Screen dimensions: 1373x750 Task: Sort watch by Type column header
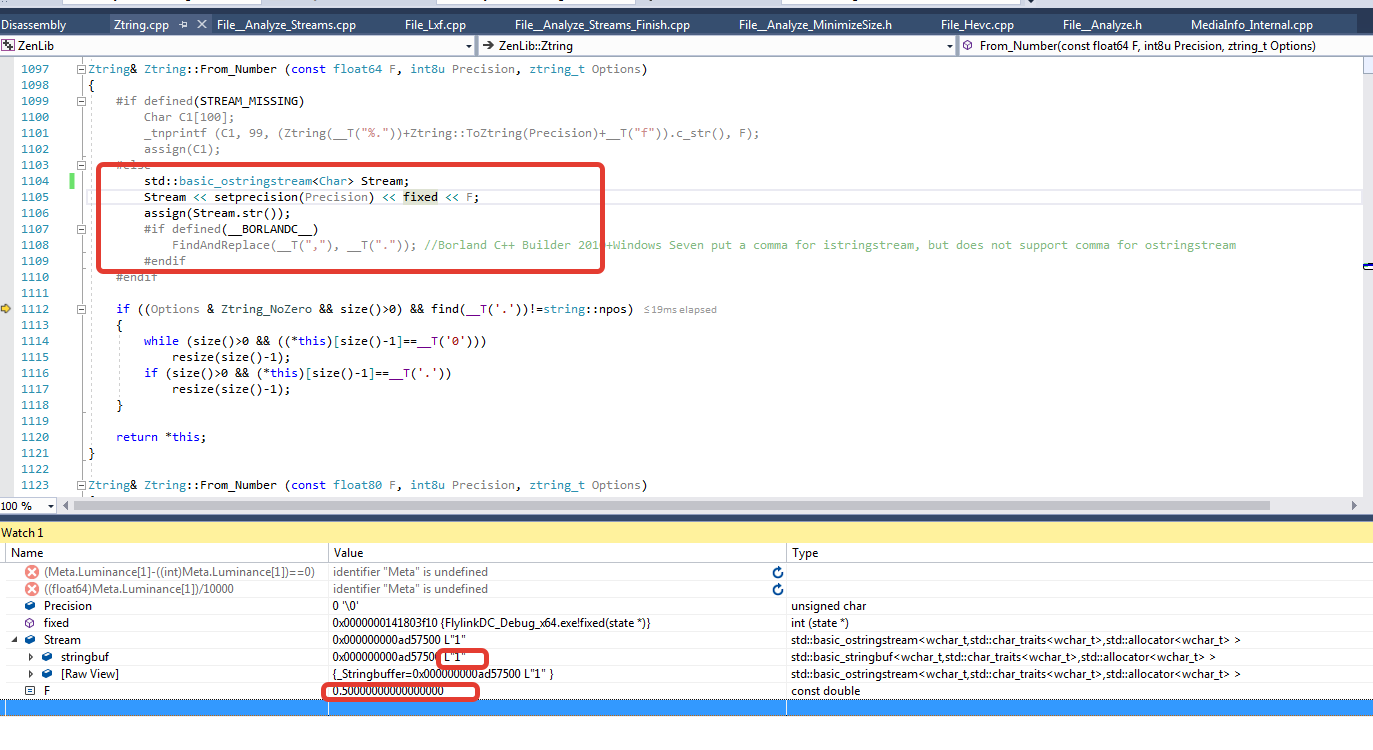click(x=1079, y=553)
